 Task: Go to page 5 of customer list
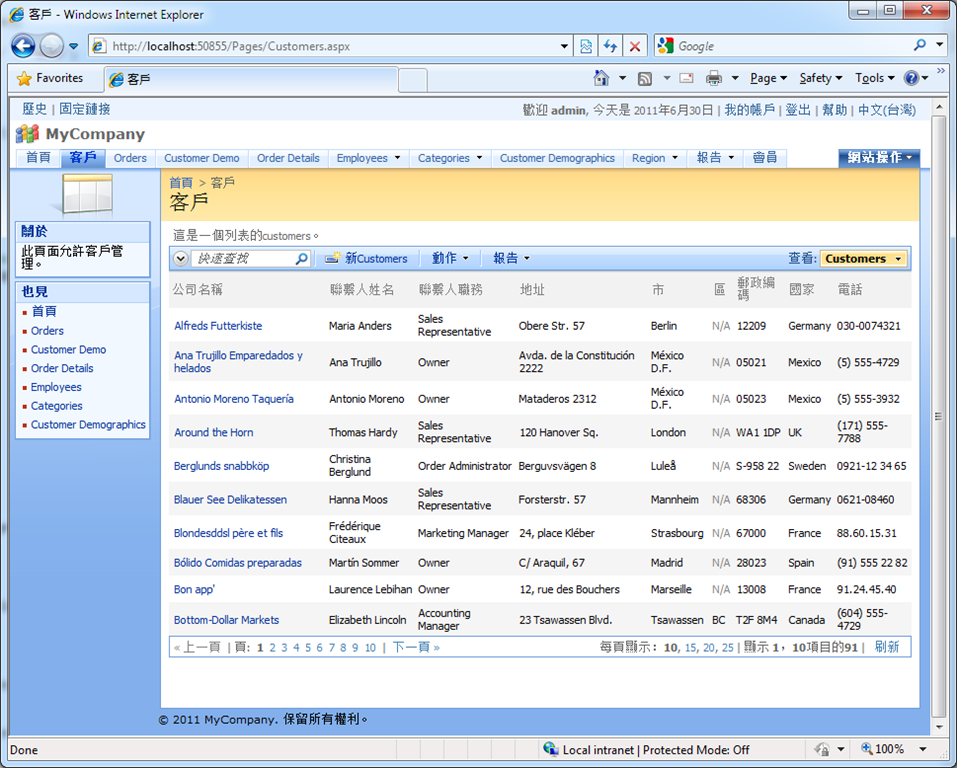(308, 648)
